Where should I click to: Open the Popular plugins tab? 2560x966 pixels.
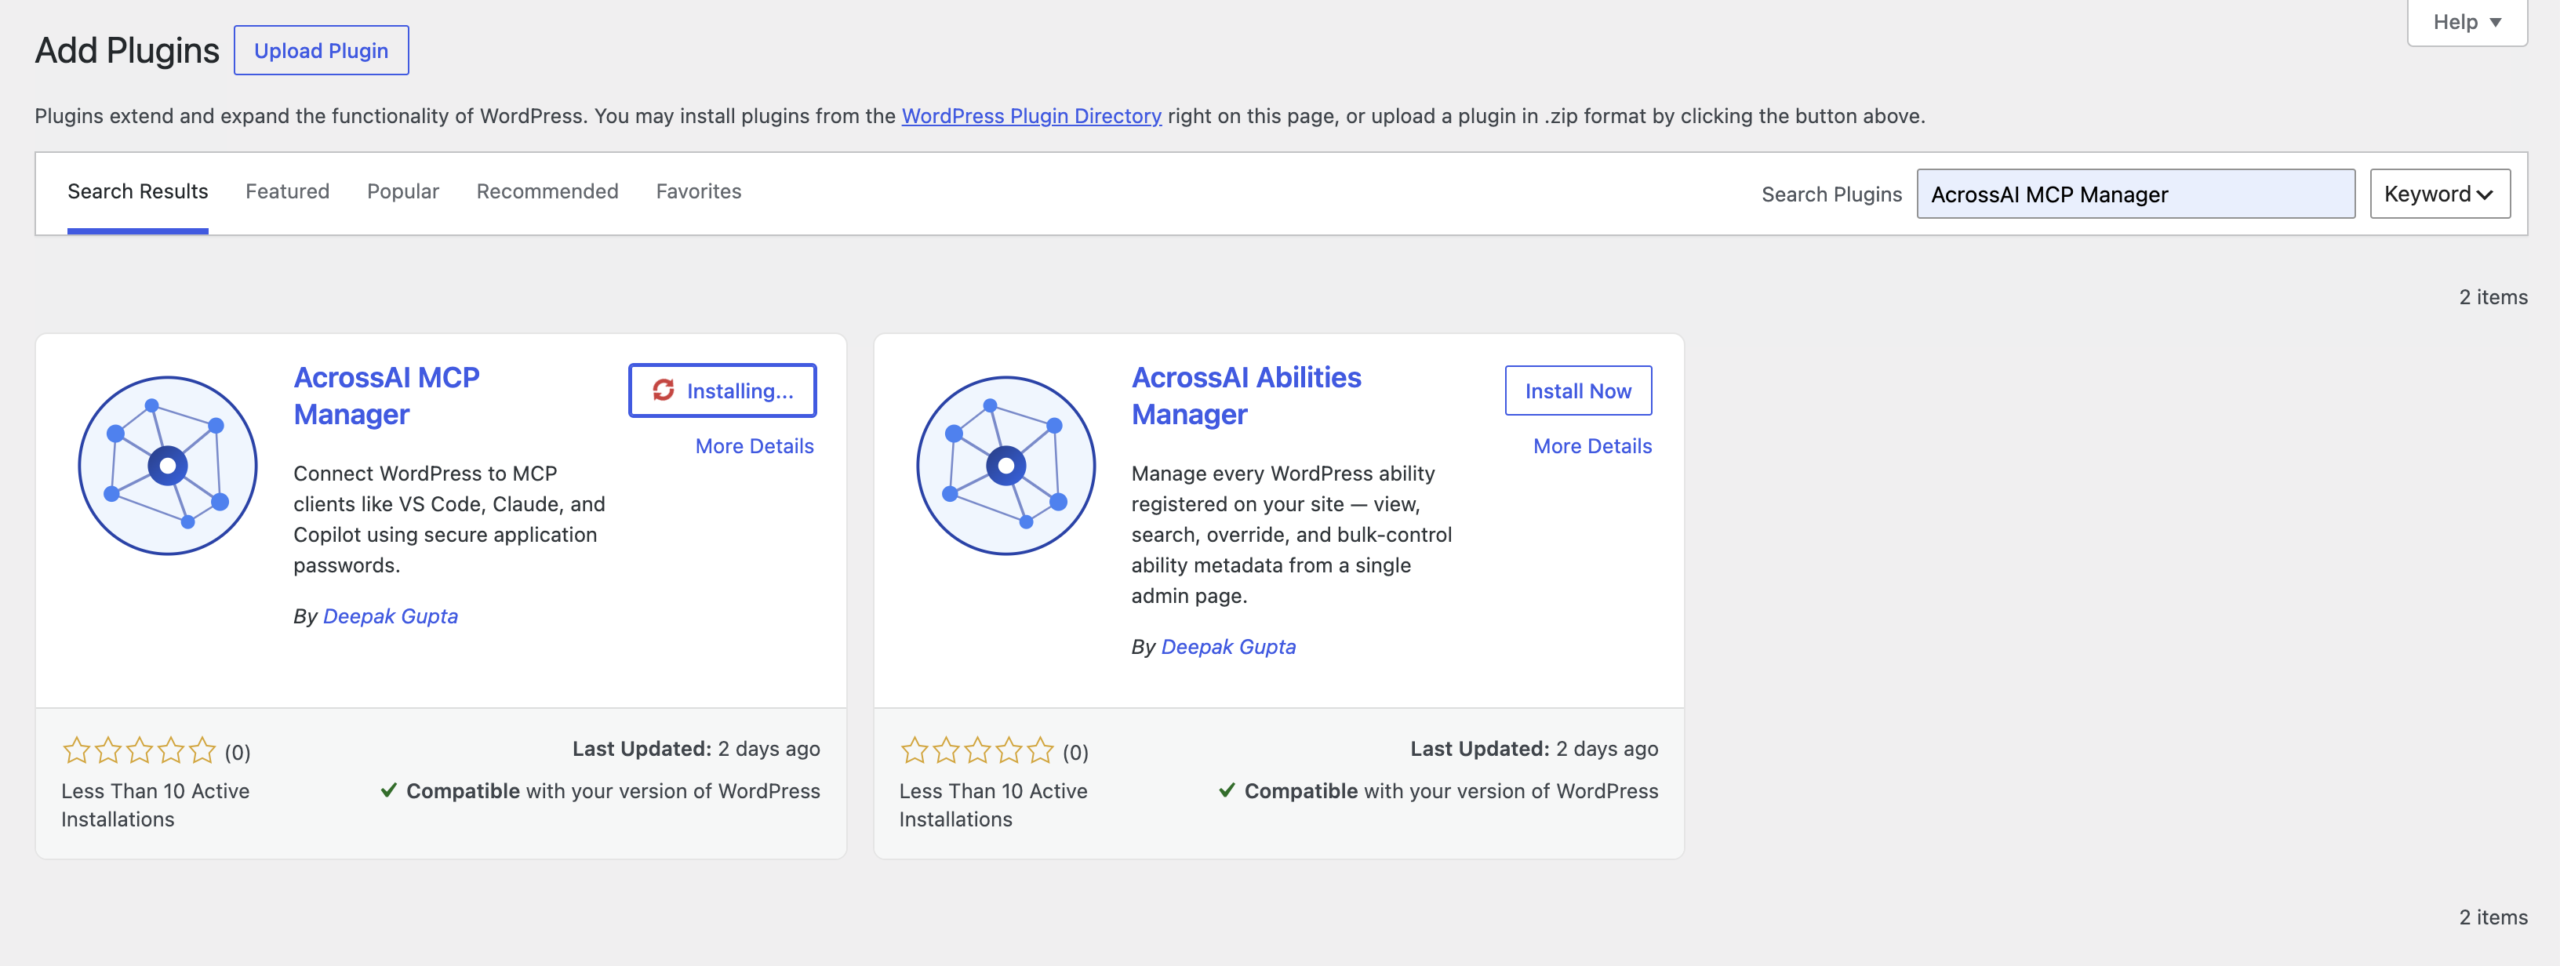point(403,192)
